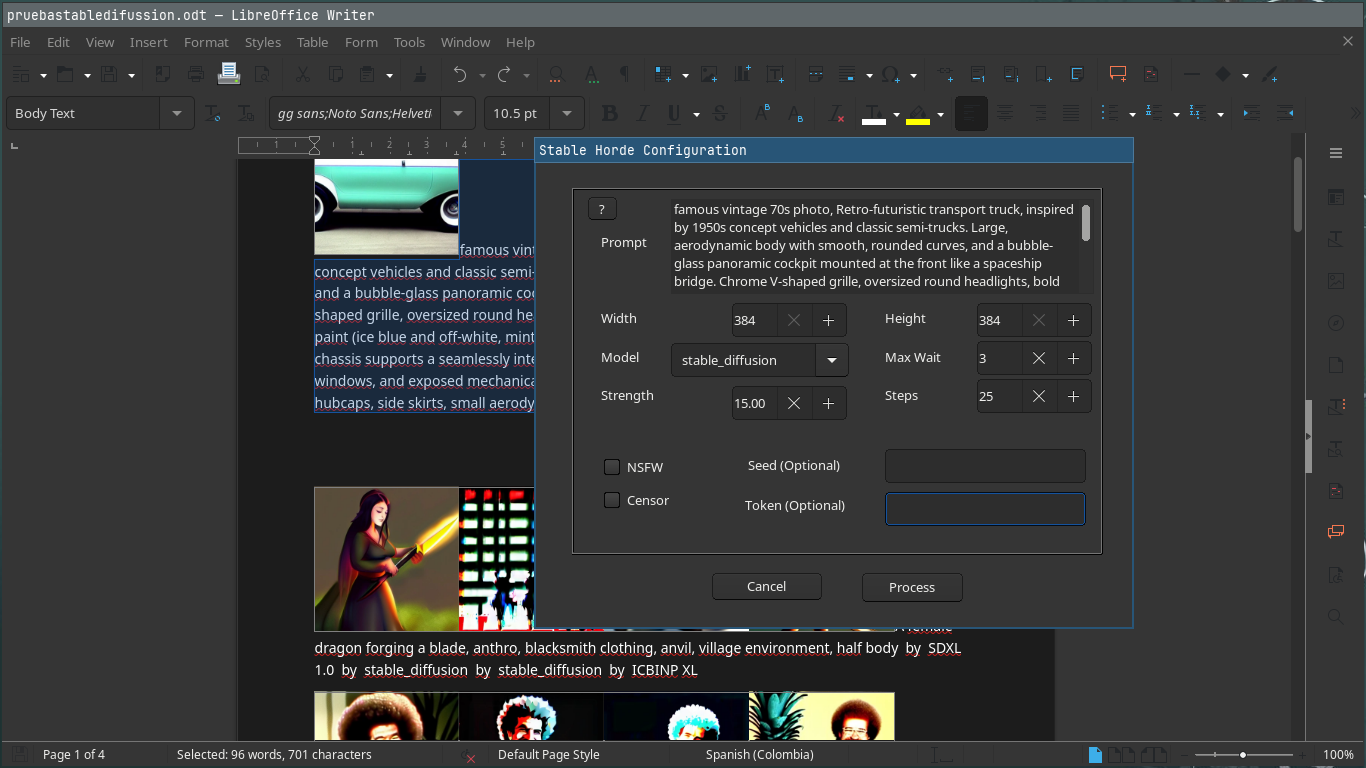Toggle bold formatting on
The image size is (1366, 768).
click(x=609, y=113)
